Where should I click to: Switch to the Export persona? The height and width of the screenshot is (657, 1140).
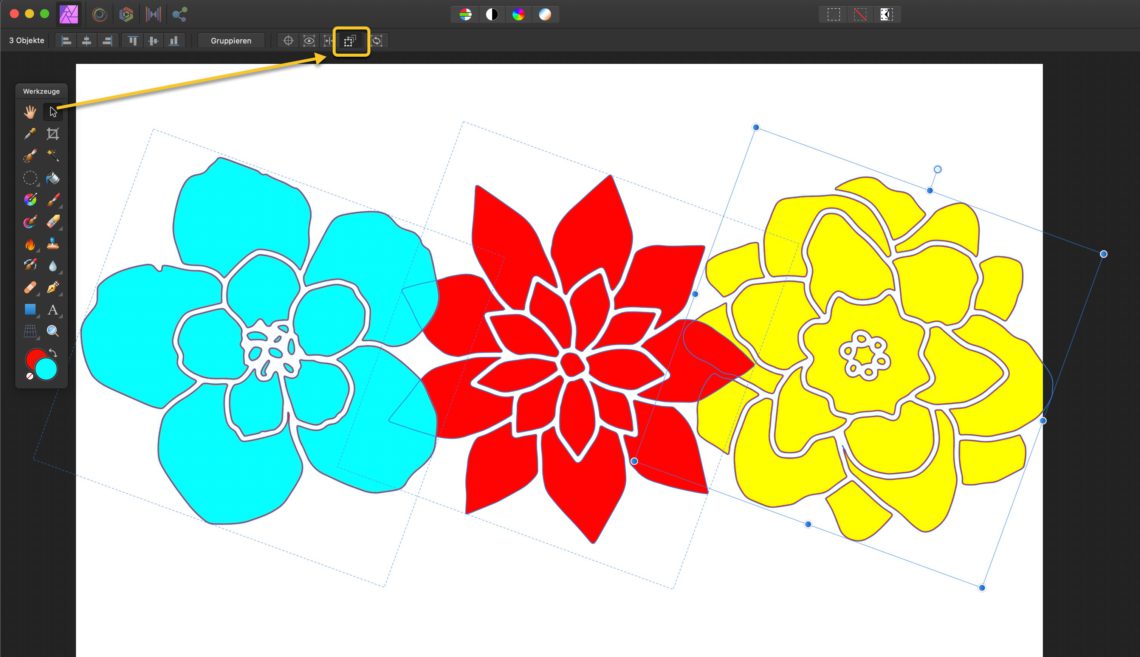click(180, 14)
